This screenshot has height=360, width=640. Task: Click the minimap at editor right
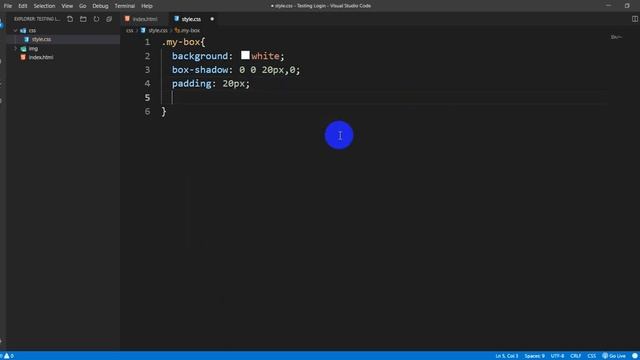616,37
